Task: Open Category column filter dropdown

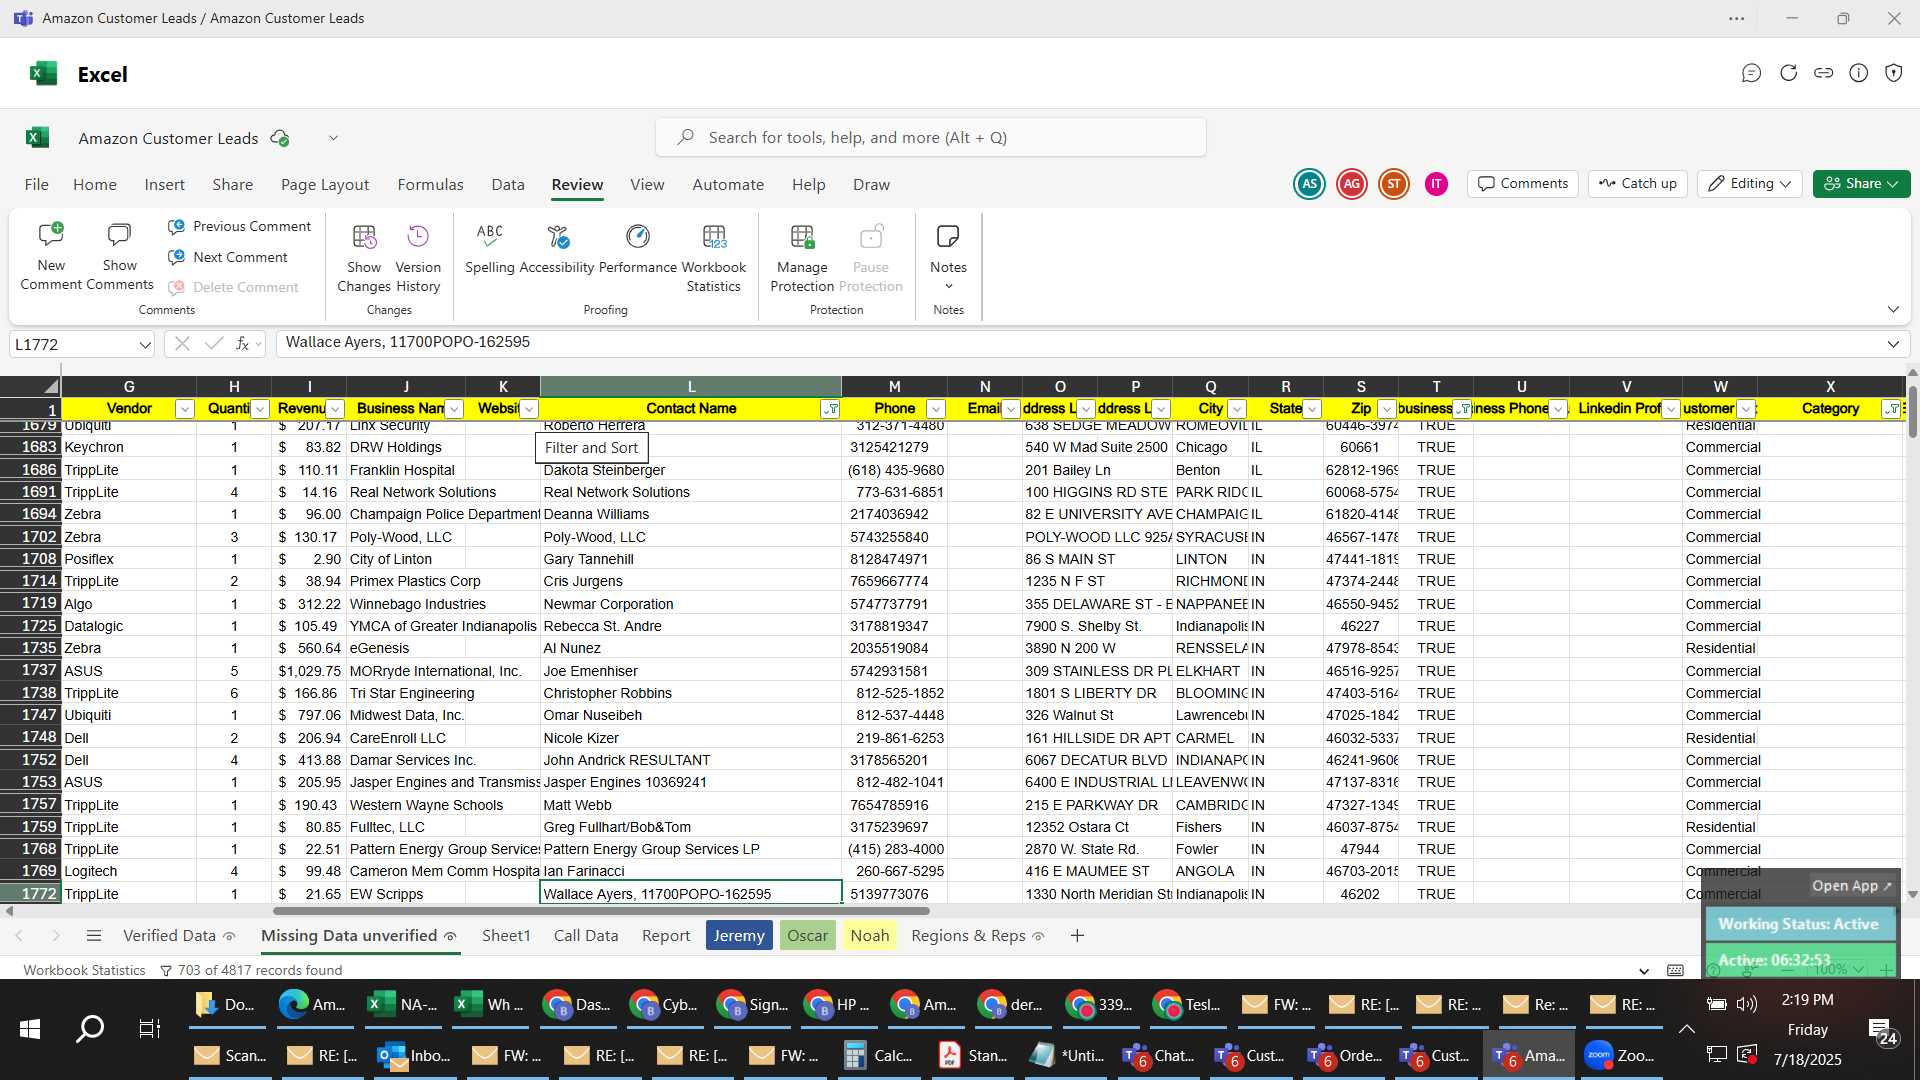Action: (x=1892, y=409)
